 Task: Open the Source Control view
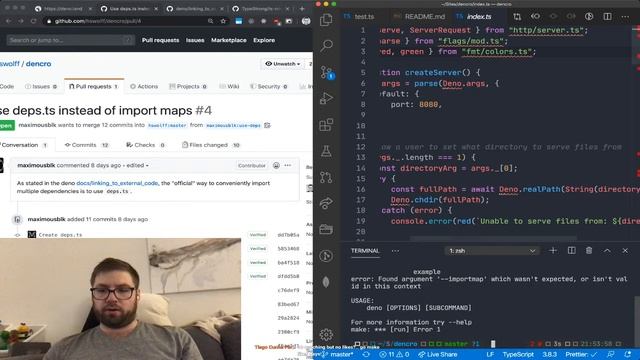coord(326,72)
